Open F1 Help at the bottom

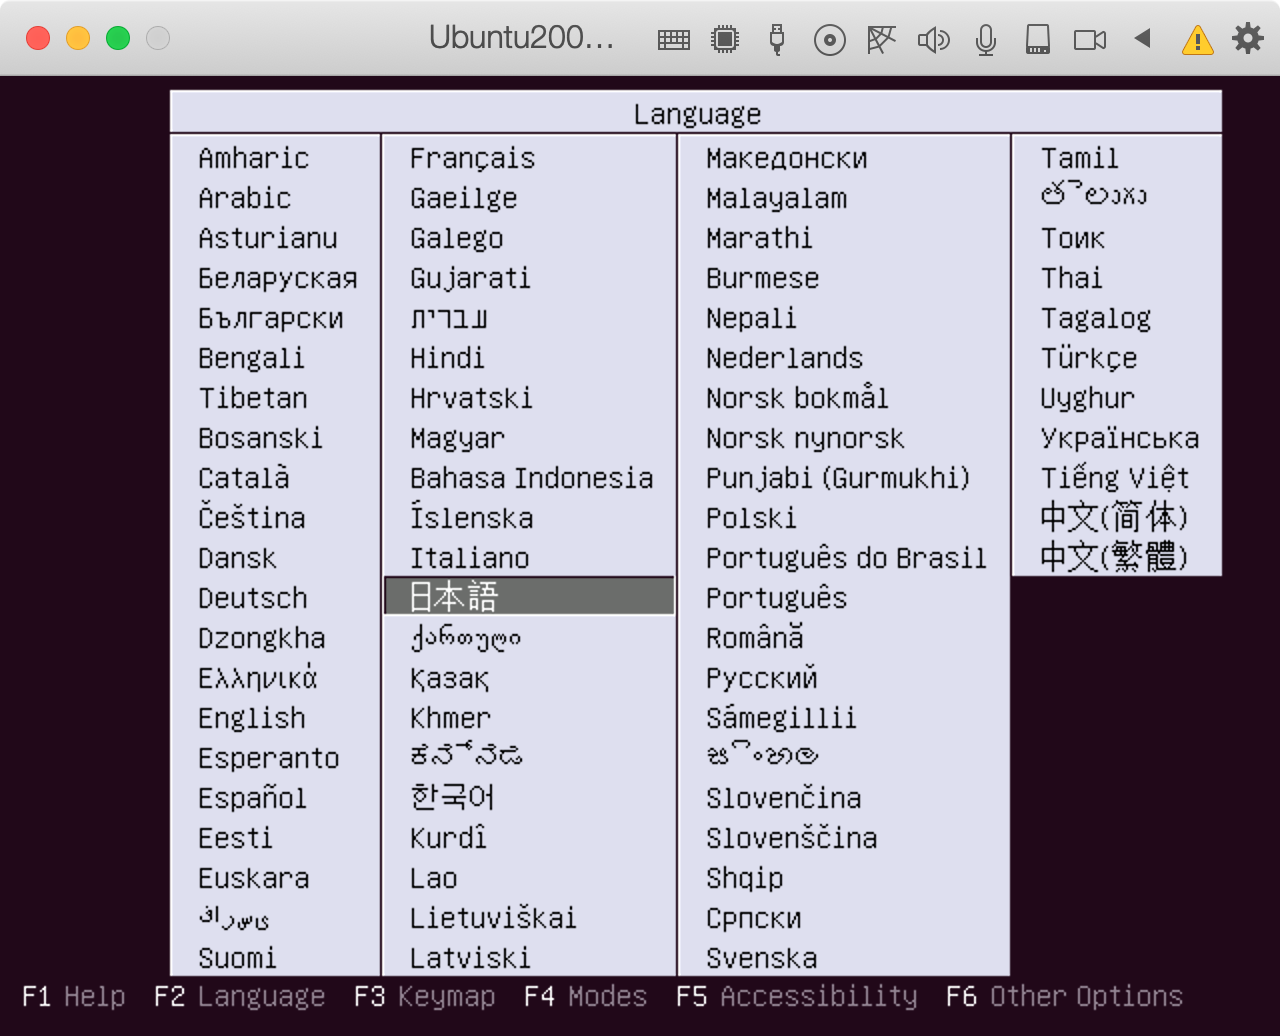click(74, 997)
